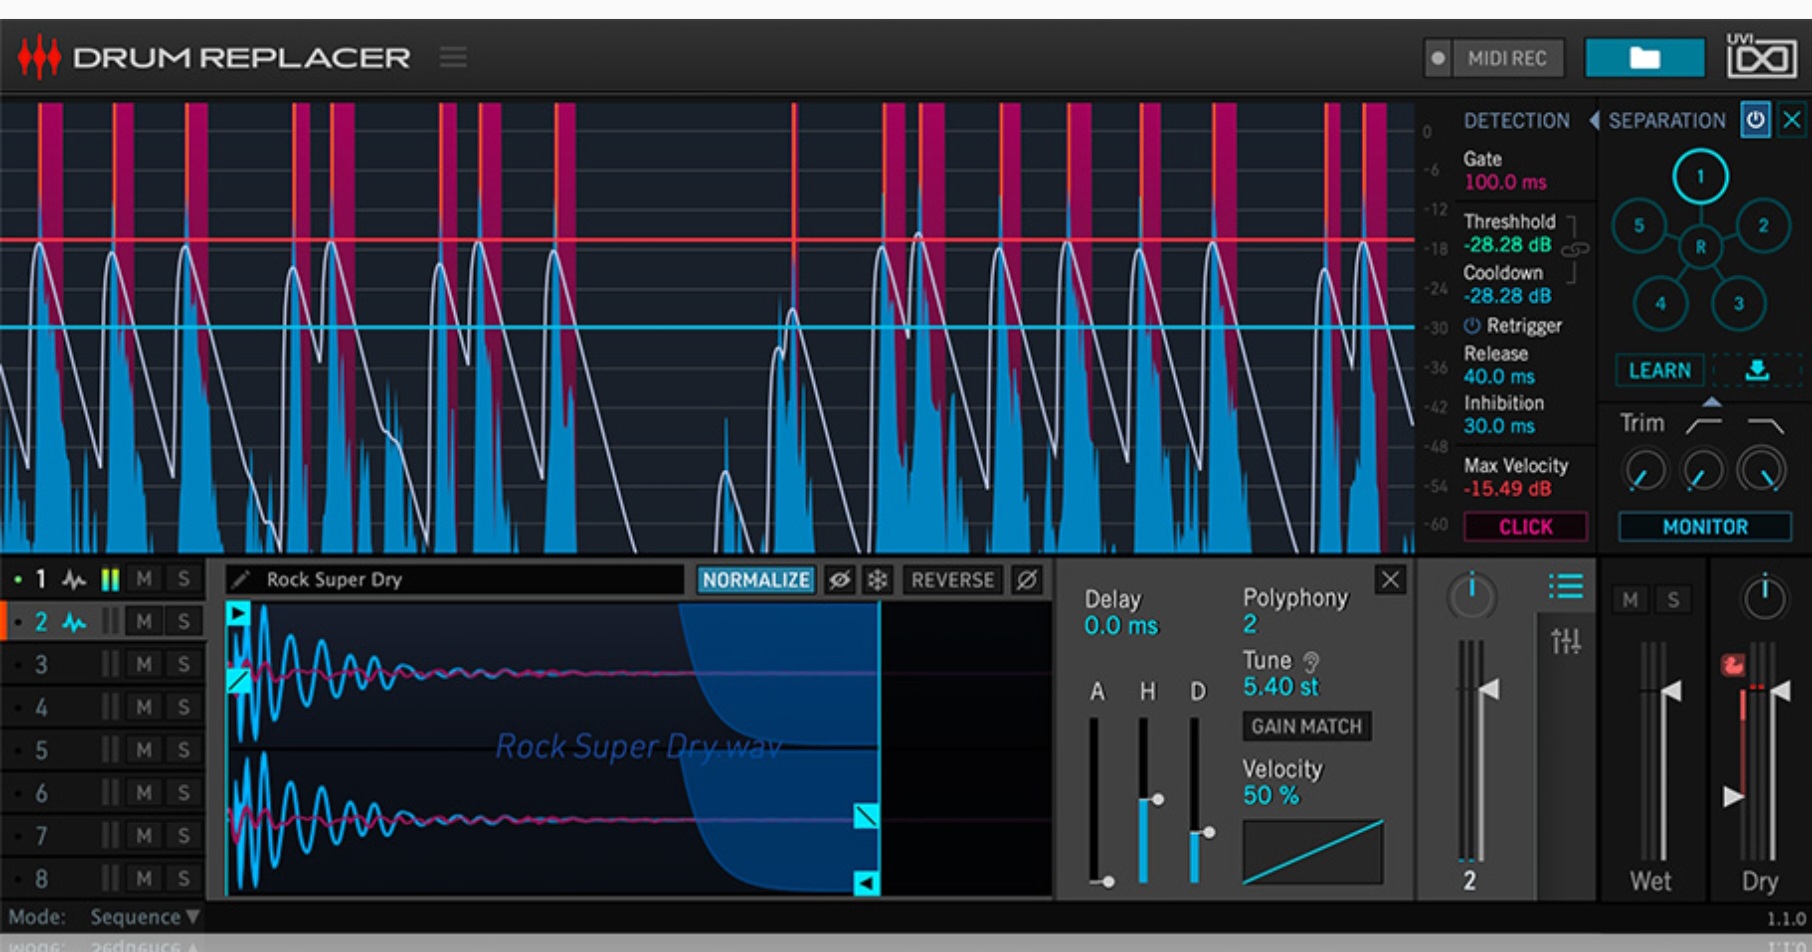Select separation node 1
Screen dimensions: 1812x952
1700,177
